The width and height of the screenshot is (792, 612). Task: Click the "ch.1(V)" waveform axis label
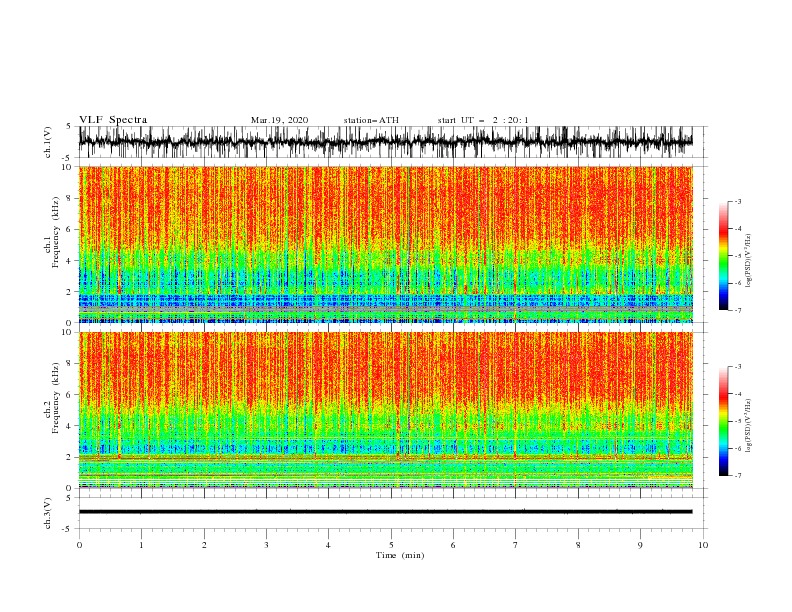(48, 142)
